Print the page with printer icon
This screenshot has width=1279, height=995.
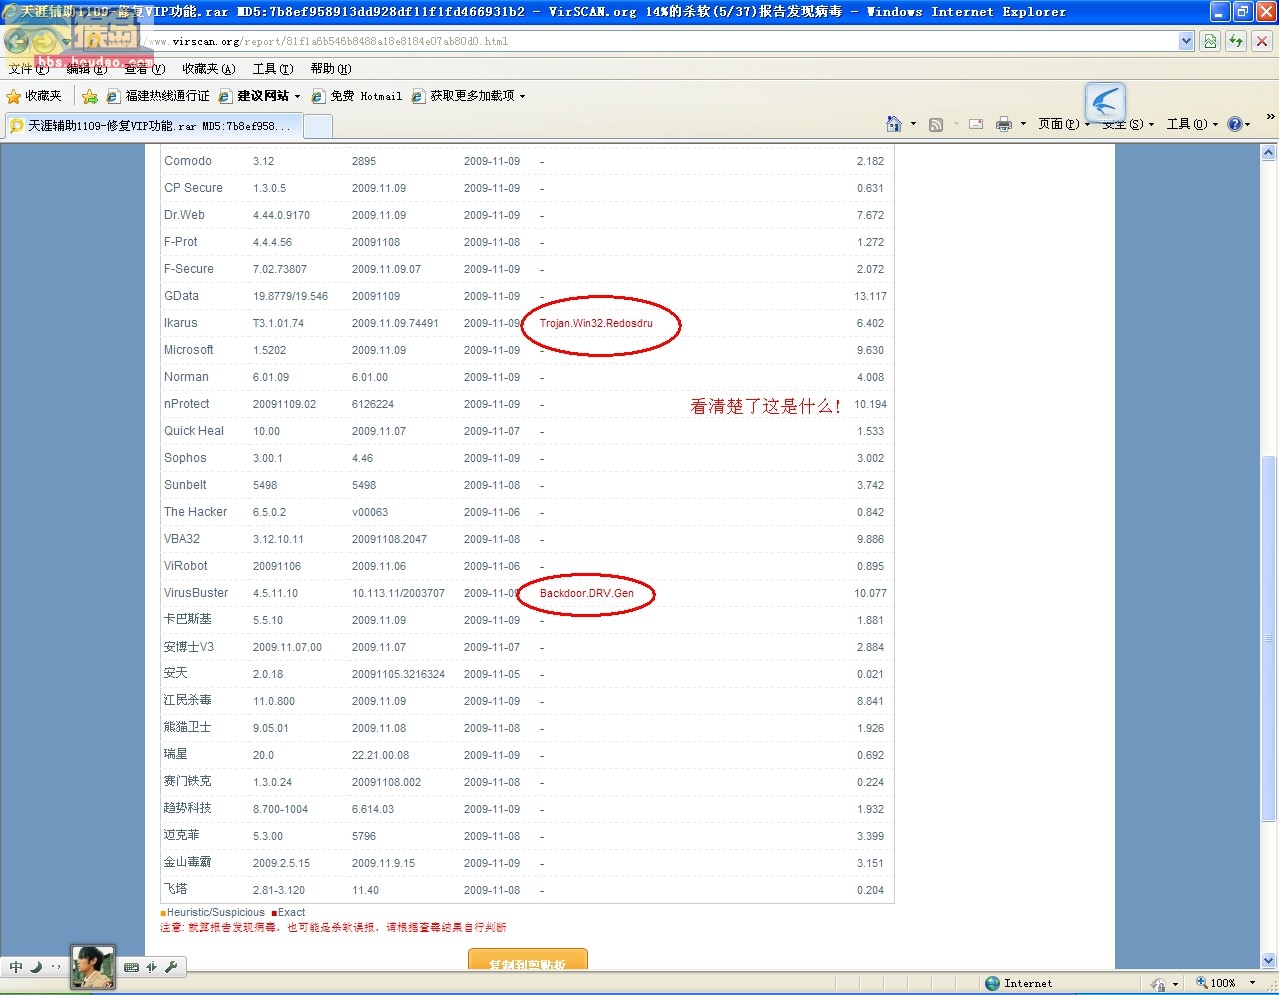(1004, 124)
